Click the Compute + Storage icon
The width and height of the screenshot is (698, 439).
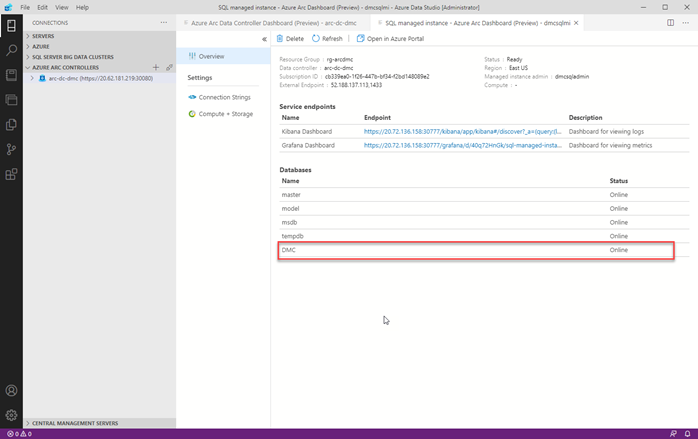click(x=192, y=114)
